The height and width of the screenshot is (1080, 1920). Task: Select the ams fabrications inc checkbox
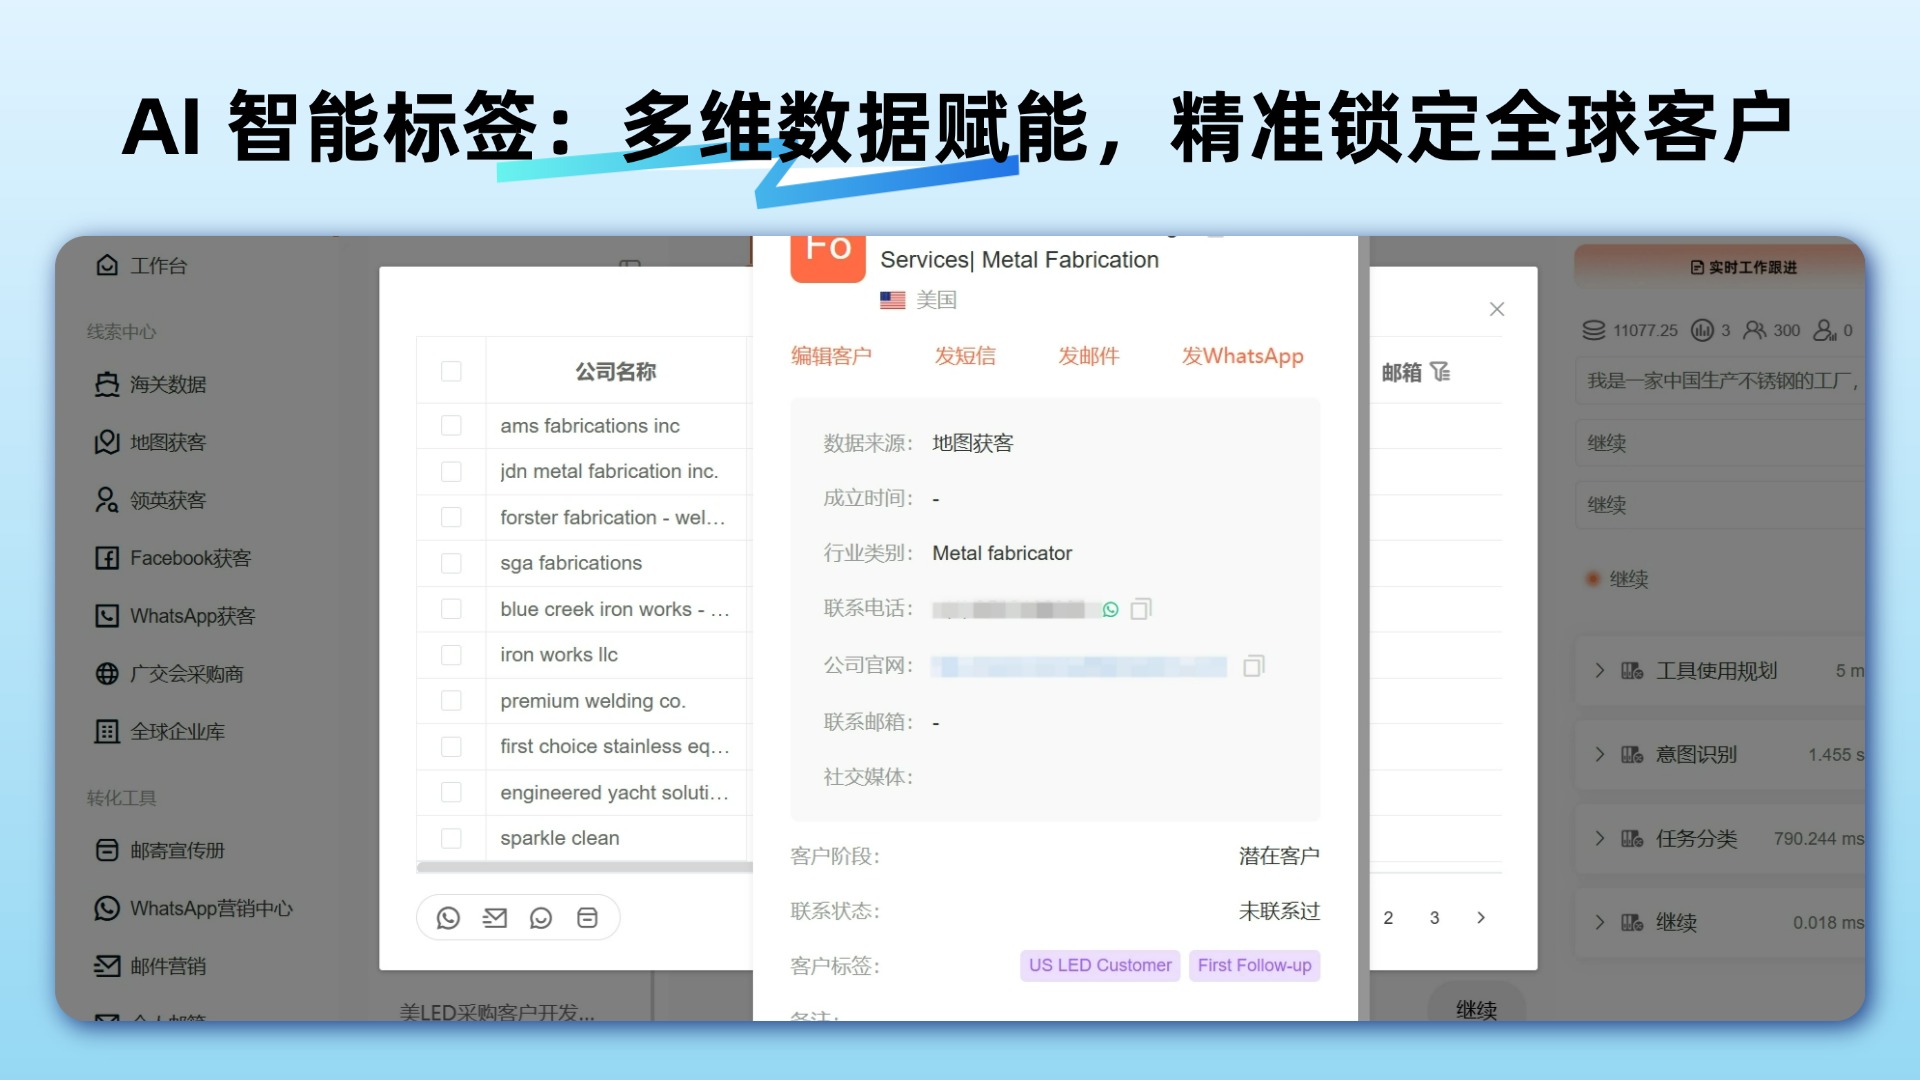point(451,426)
